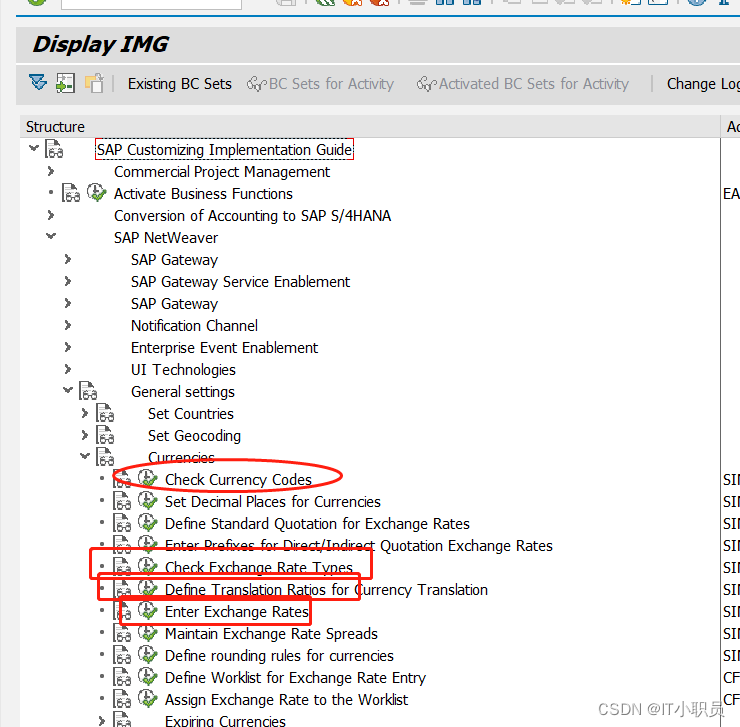
Task: Run execute icon for Define Standard Quotation
Action: (147, 523)
